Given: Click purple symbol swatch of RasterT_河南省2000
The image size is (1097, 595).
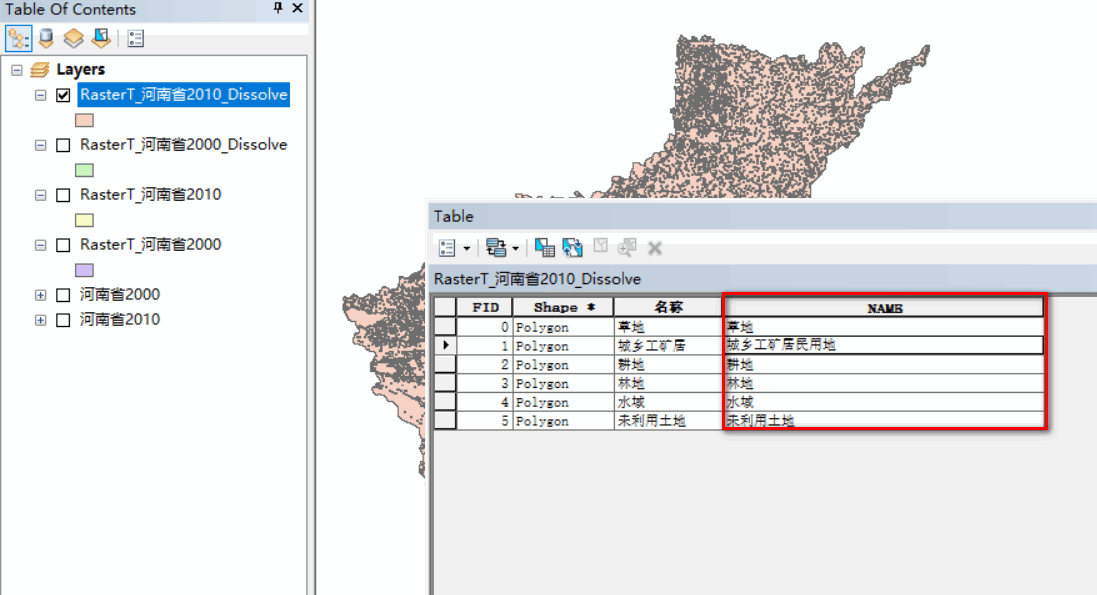Looking at the screenshot, I should [84, 270].
